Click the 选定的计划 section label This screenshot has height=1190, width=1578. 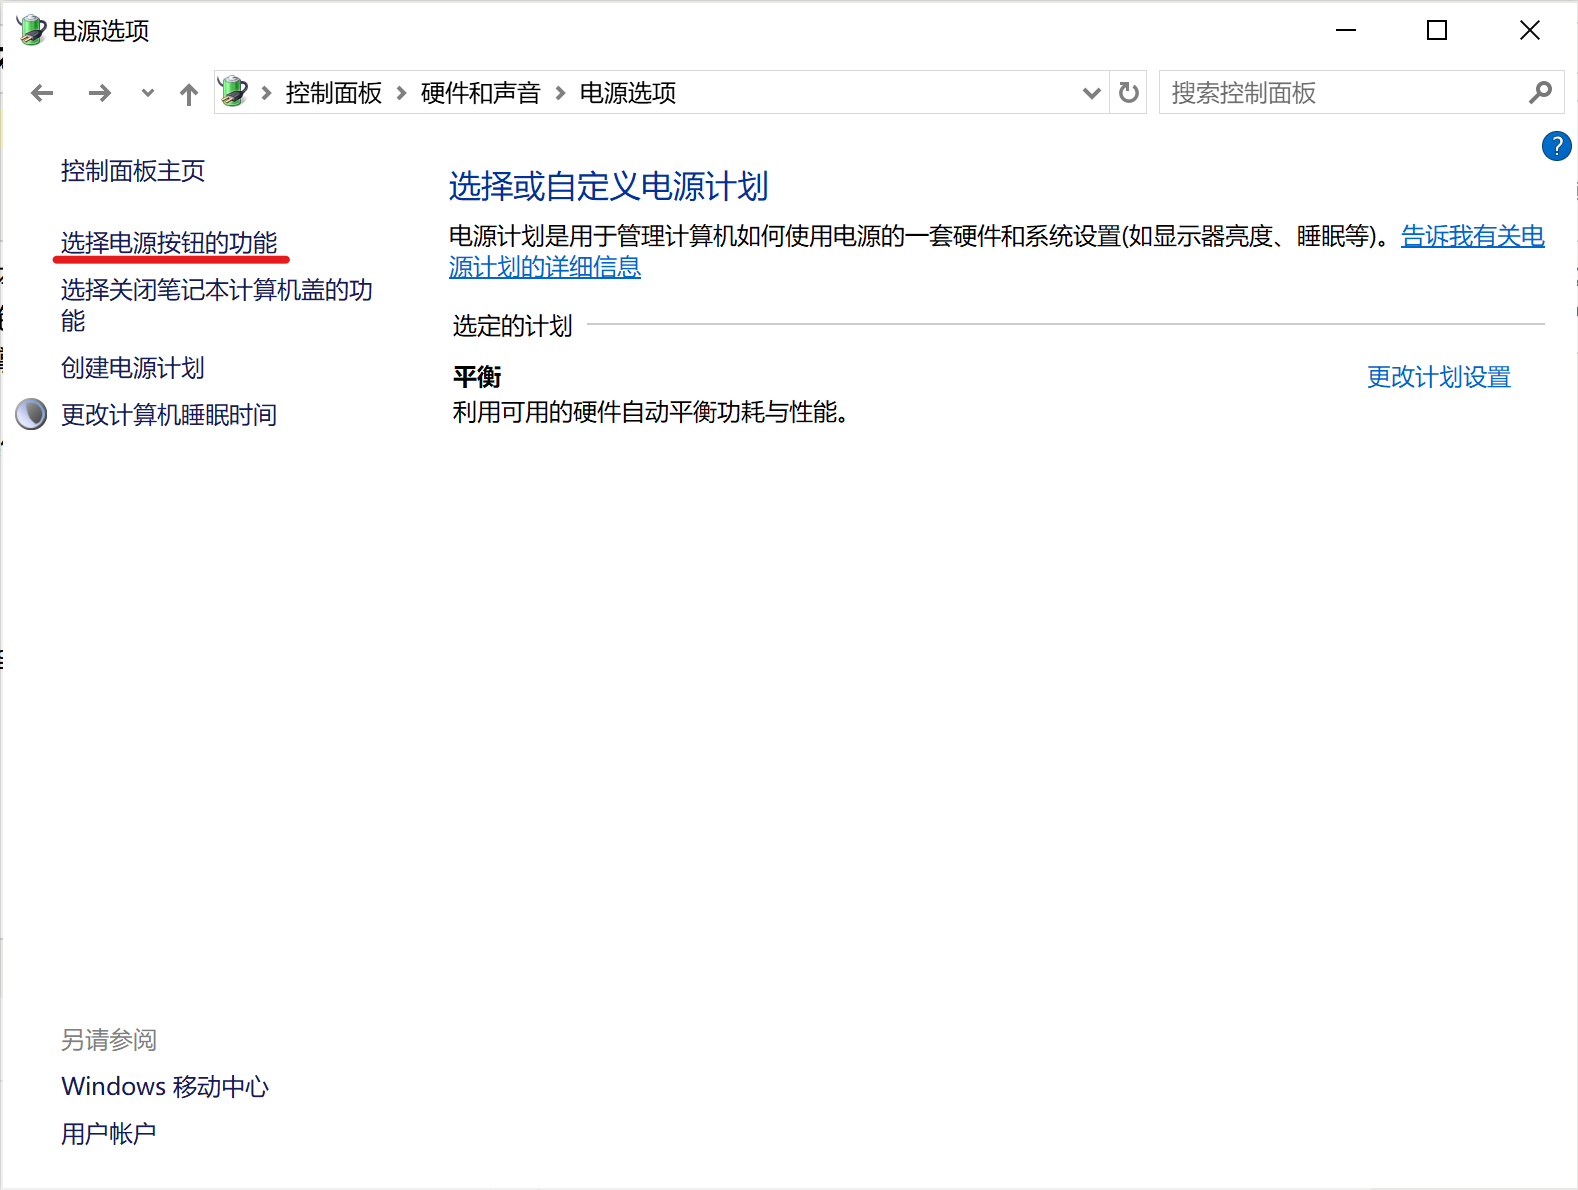point(513,326)
